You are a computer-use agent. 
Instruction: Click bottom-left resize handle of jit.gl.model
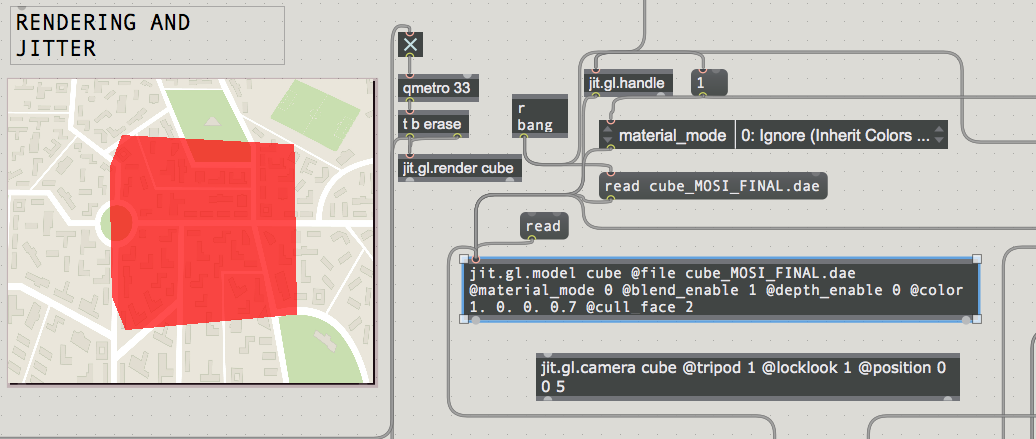point(463,319)
